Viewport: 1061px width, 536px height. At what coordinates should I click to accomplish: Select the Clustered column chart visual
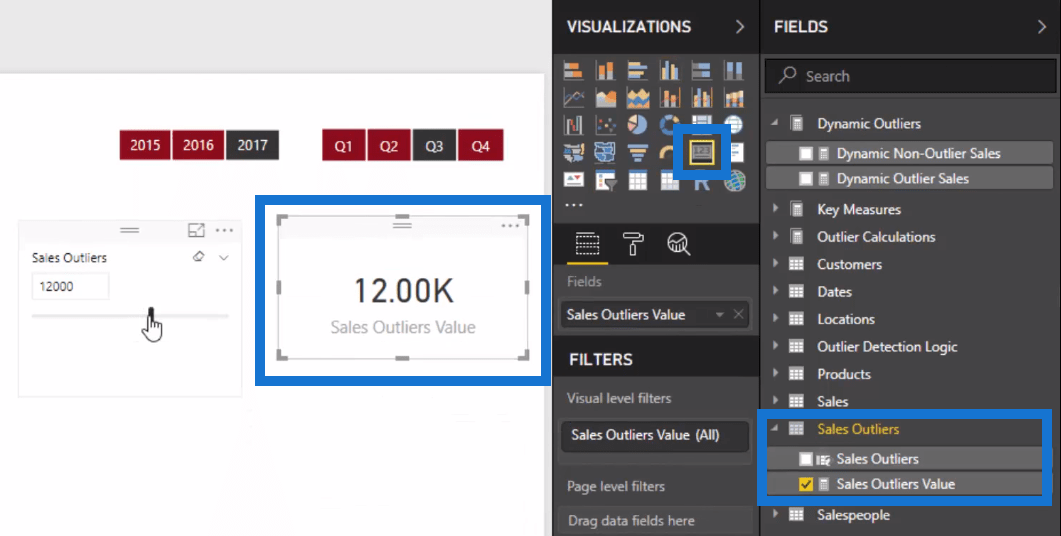[x=669, y=70]
